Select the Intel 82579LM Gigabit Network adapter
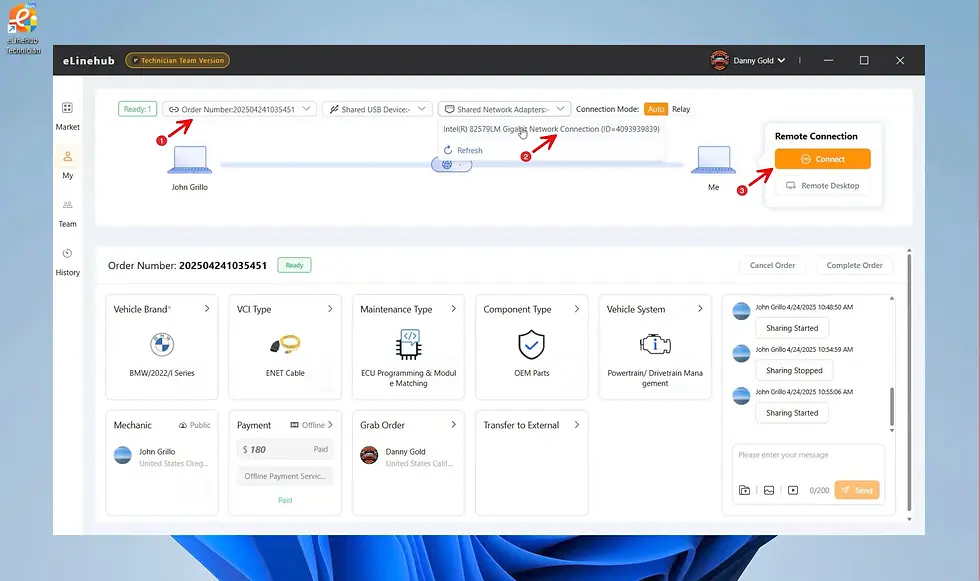Screen dimensions: 980x581 tap(551, 129)
